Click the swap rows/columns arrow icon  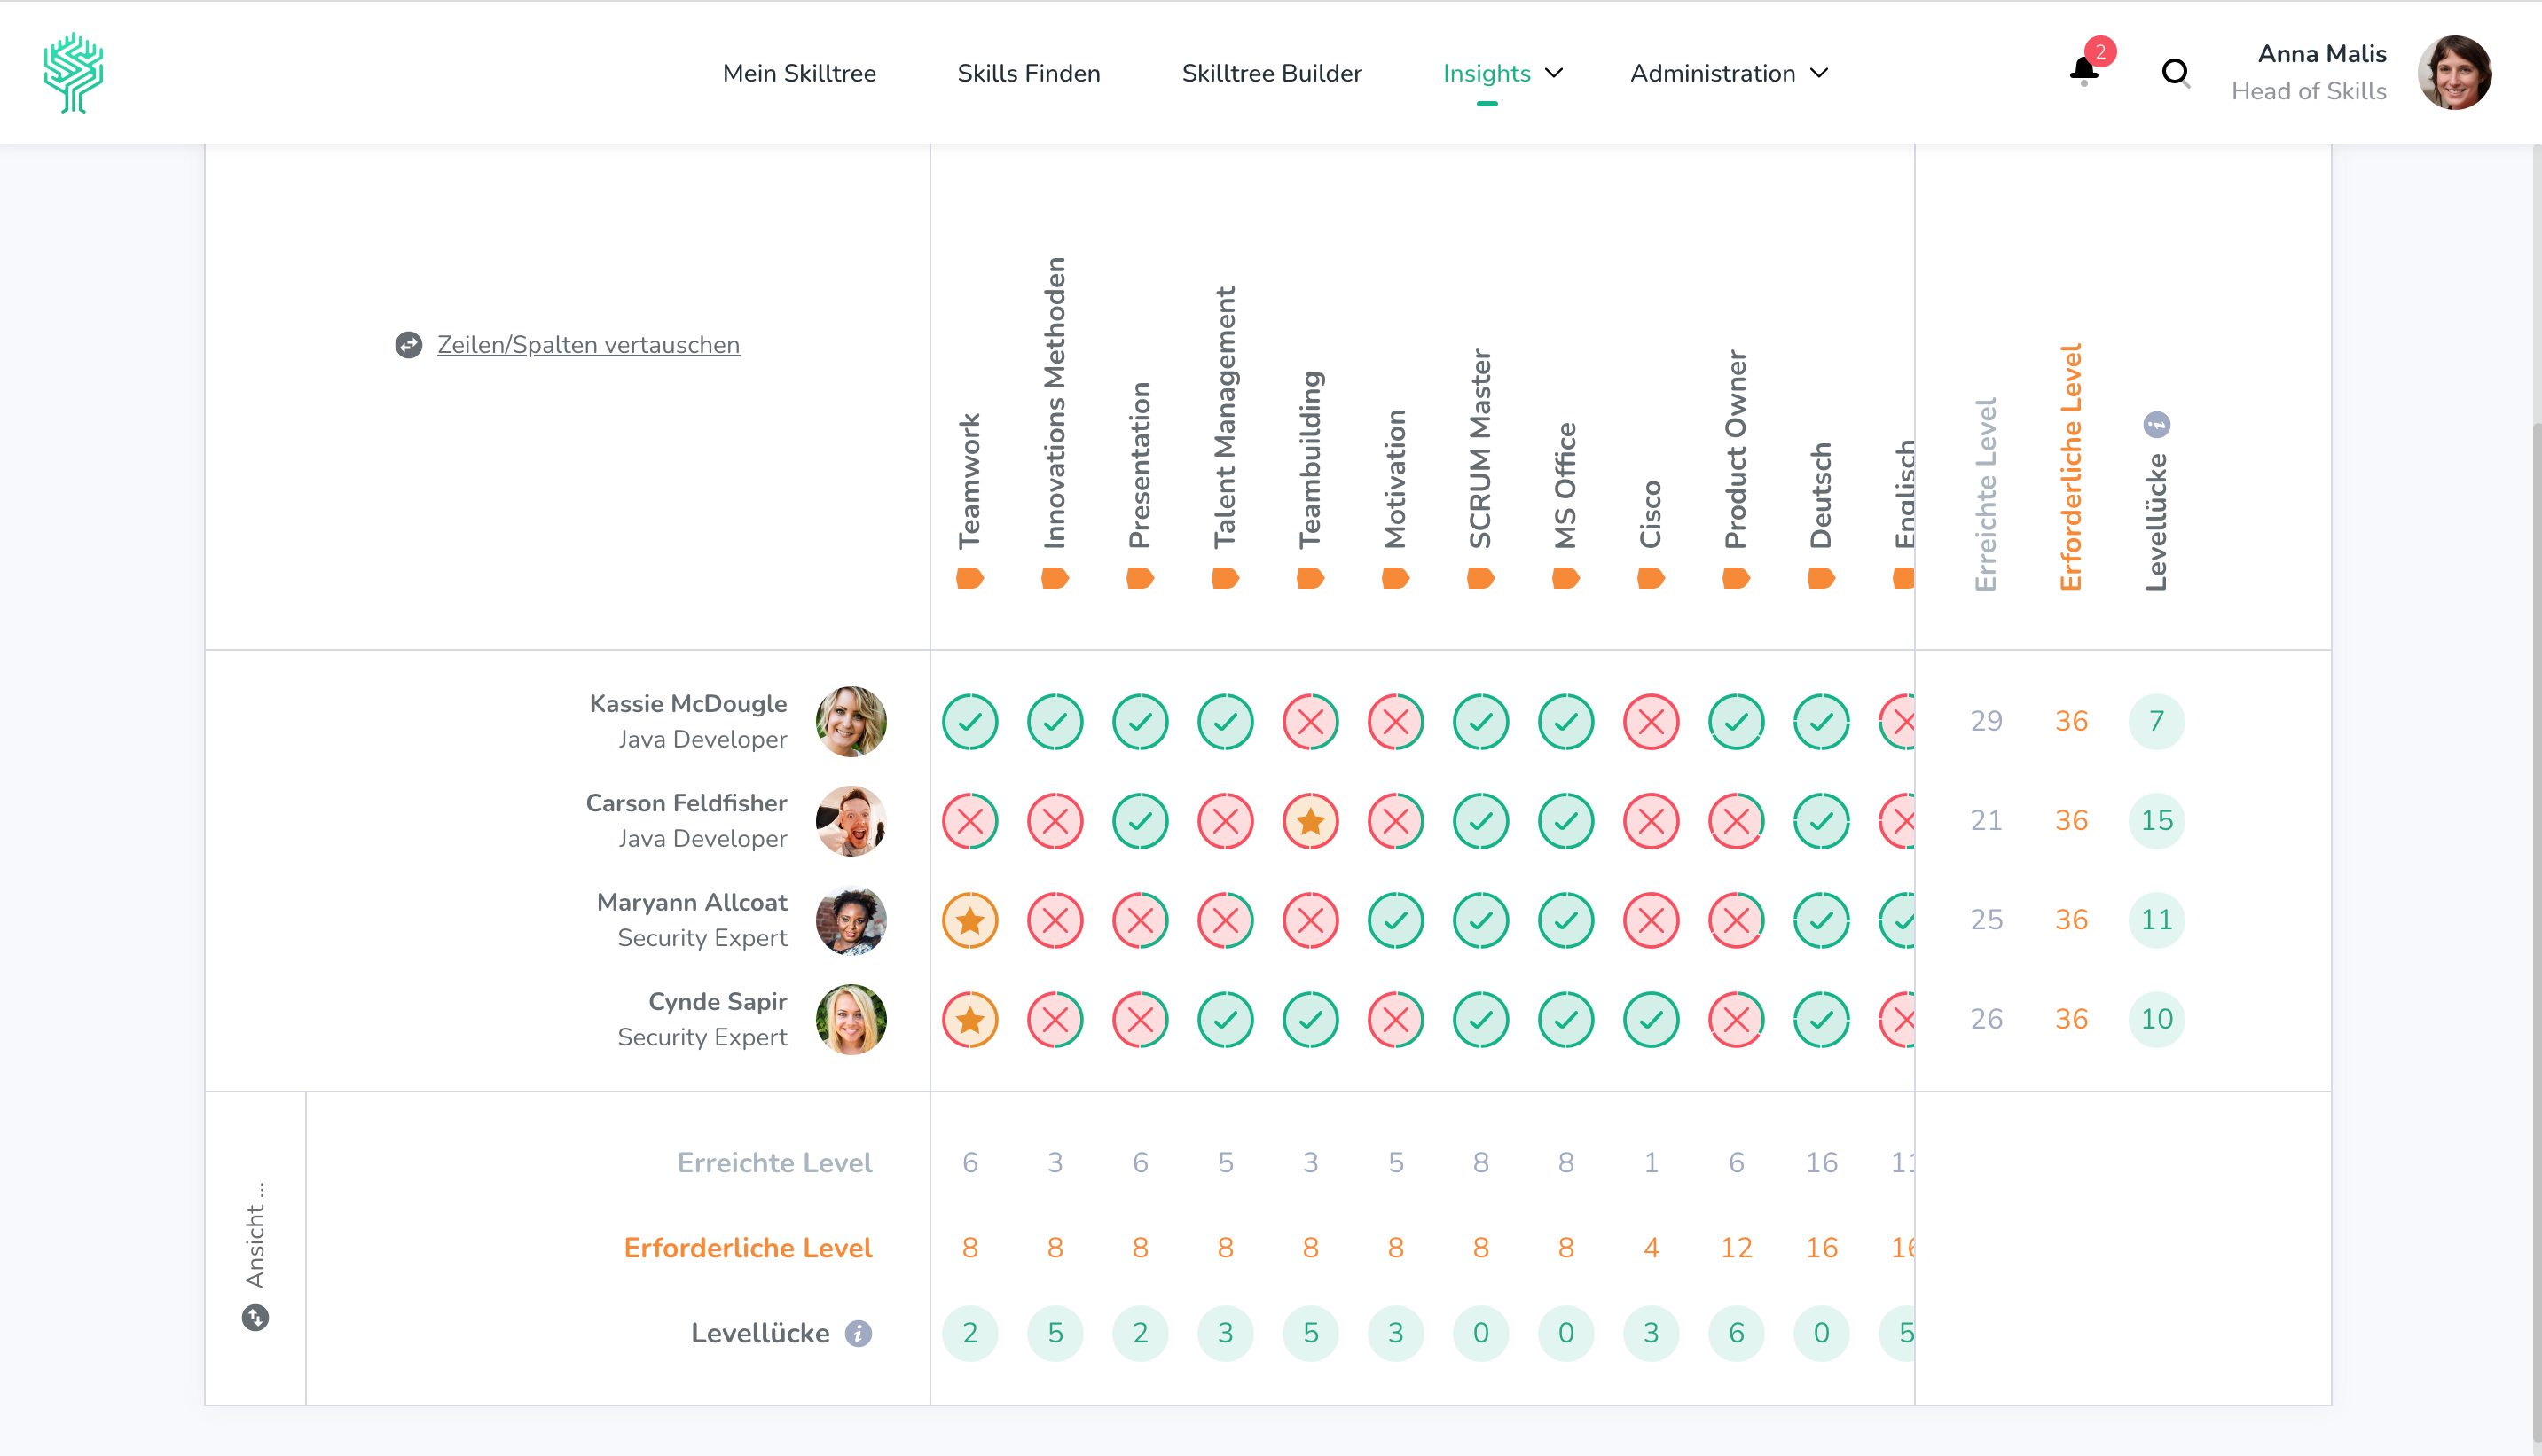pyautogui.click(x=408, y=345)
